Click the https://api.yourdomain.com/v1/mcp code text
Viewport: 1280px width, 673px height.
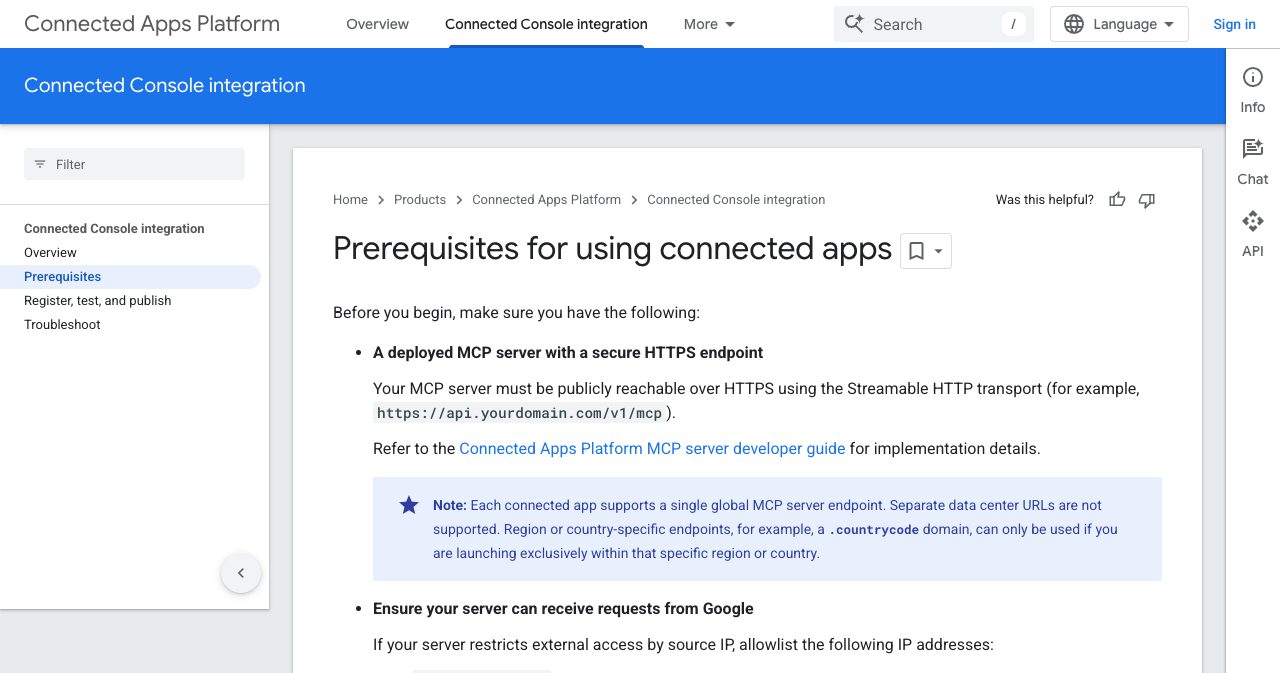[519, 413]
